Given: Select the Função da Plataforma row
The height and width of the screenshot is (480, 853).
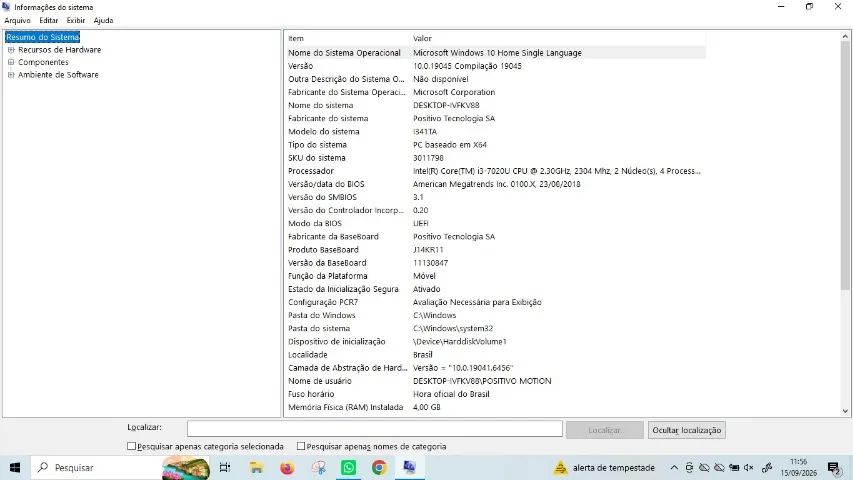Looking at the screenshot, I should click(495, 276).
